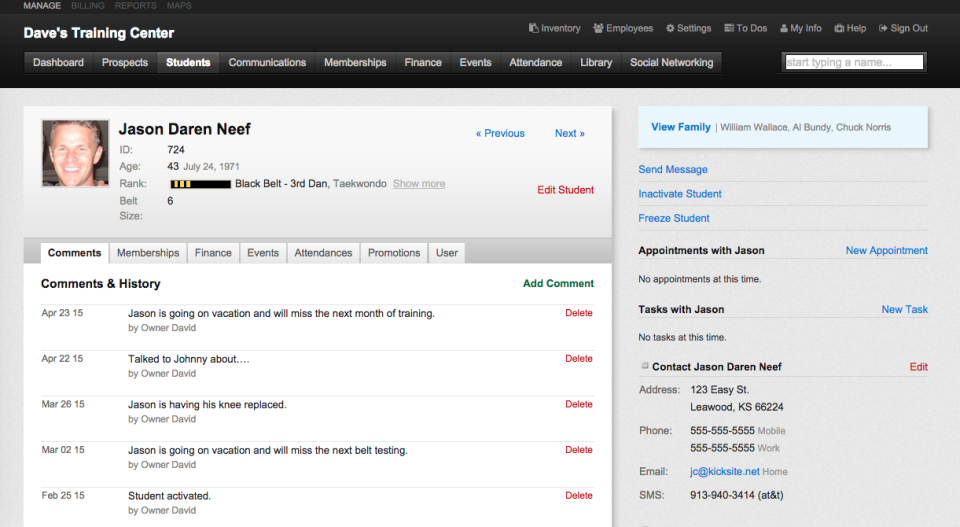Click the July 24, 1971 birth date
This screenshot has height=527, width=960.
click(x=211, y=166)
